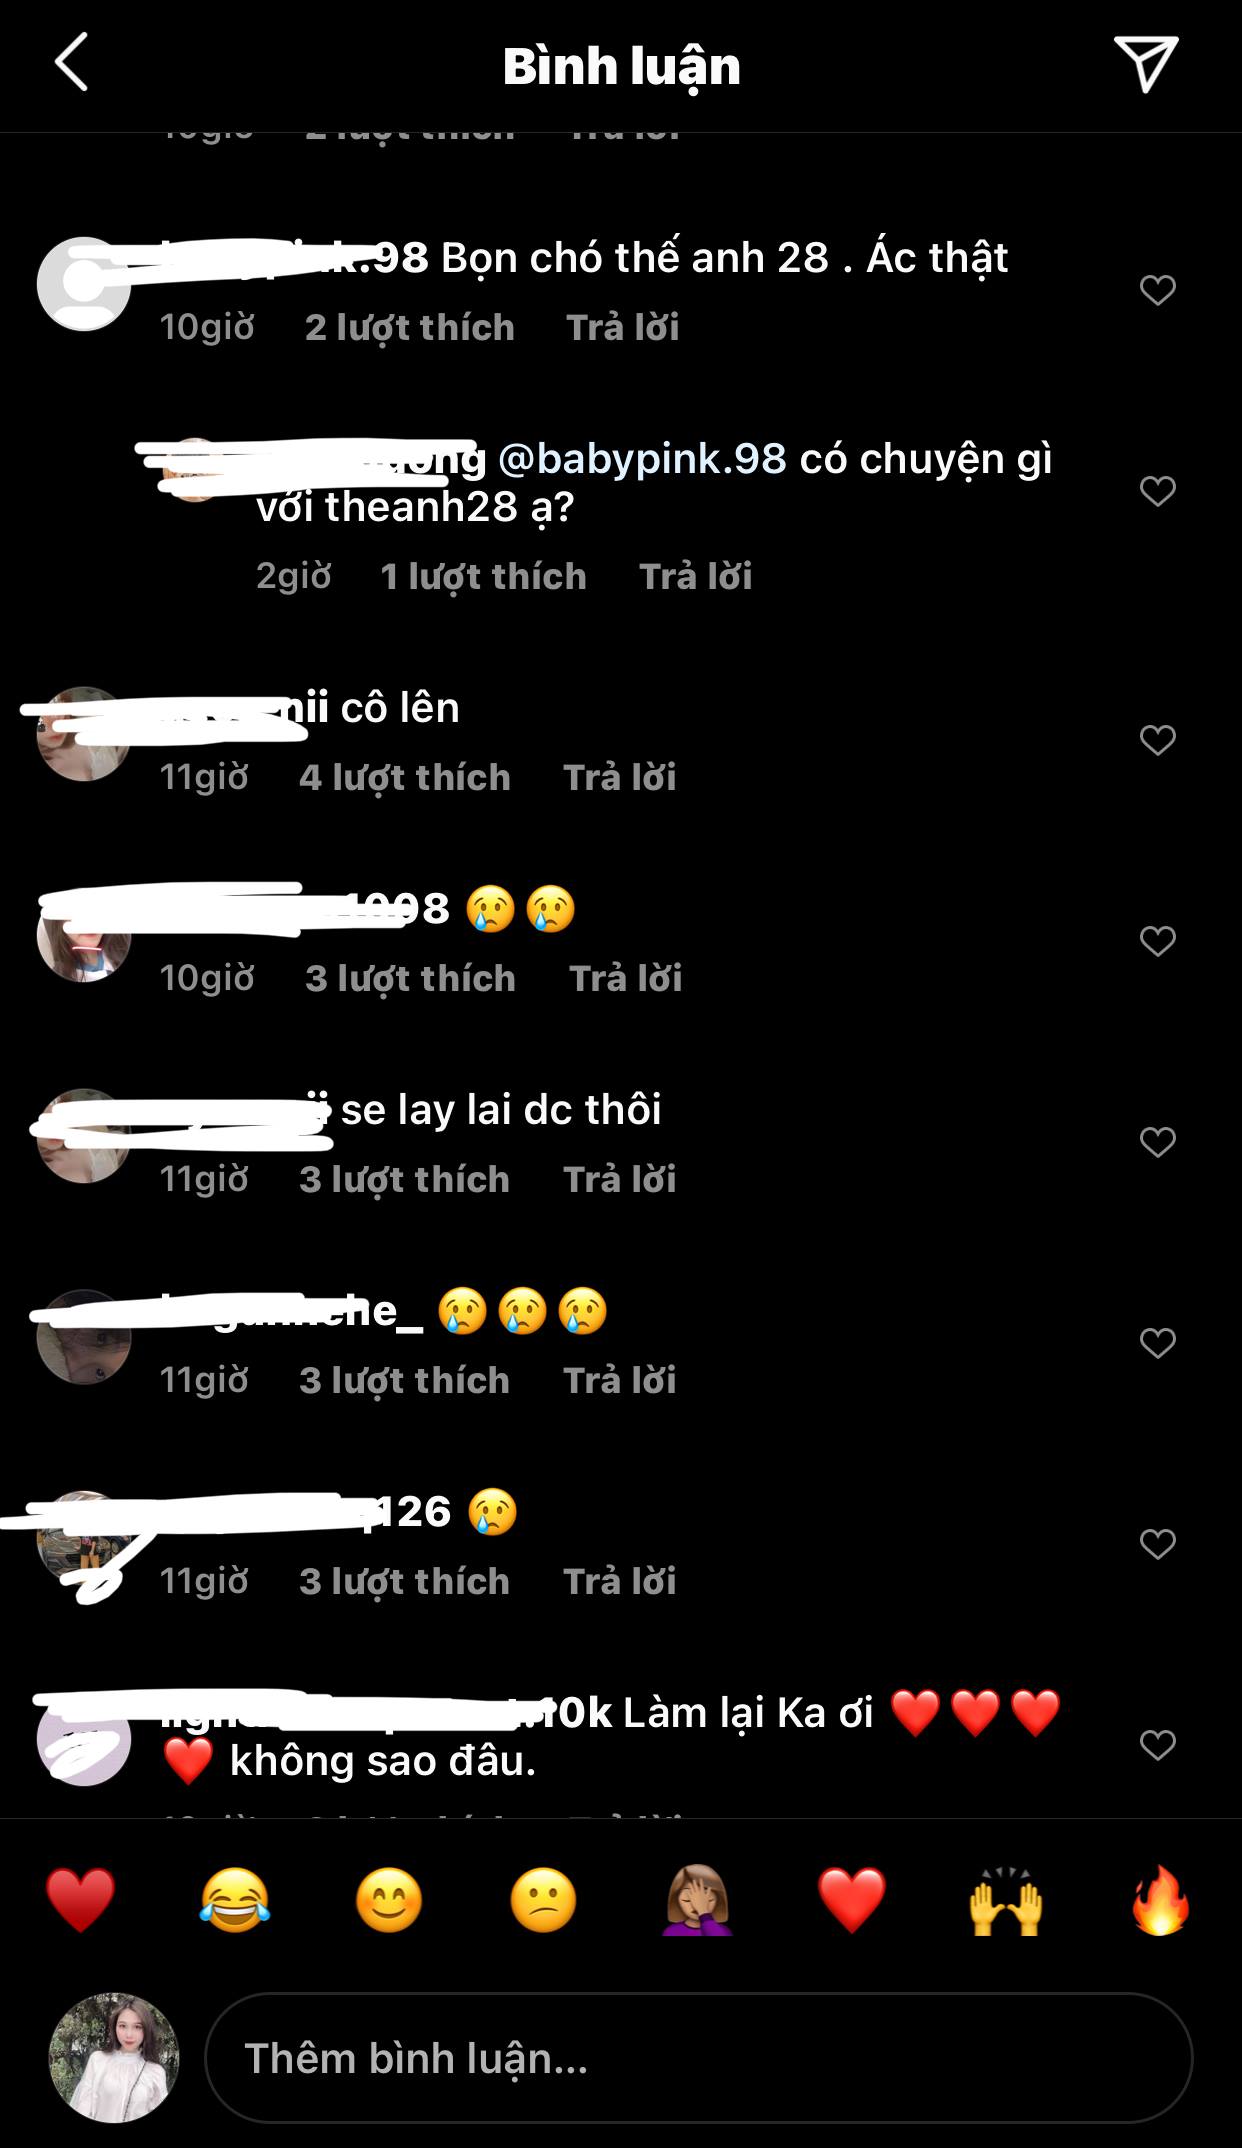Screen dimensions: 1242x2148
Task: Insert the fire emoji reaction
Action: (x=1160, y=1899)
